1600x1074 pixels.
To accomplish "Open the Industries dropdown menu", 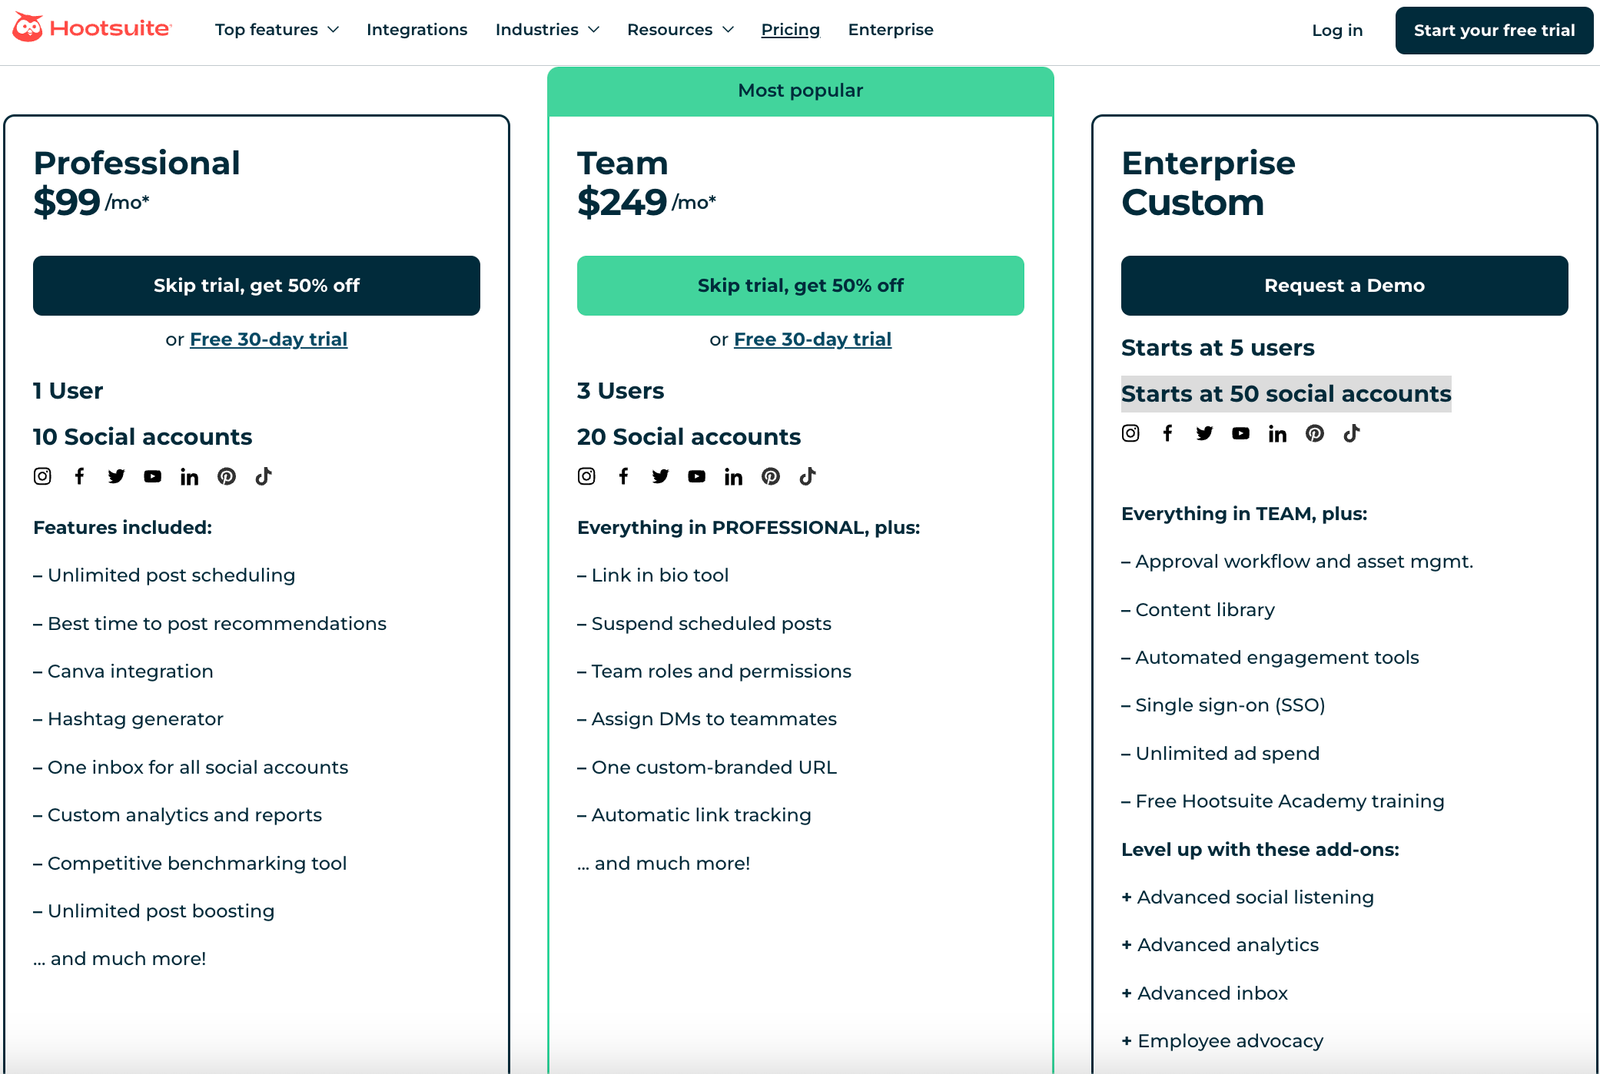I will (547, 30).
